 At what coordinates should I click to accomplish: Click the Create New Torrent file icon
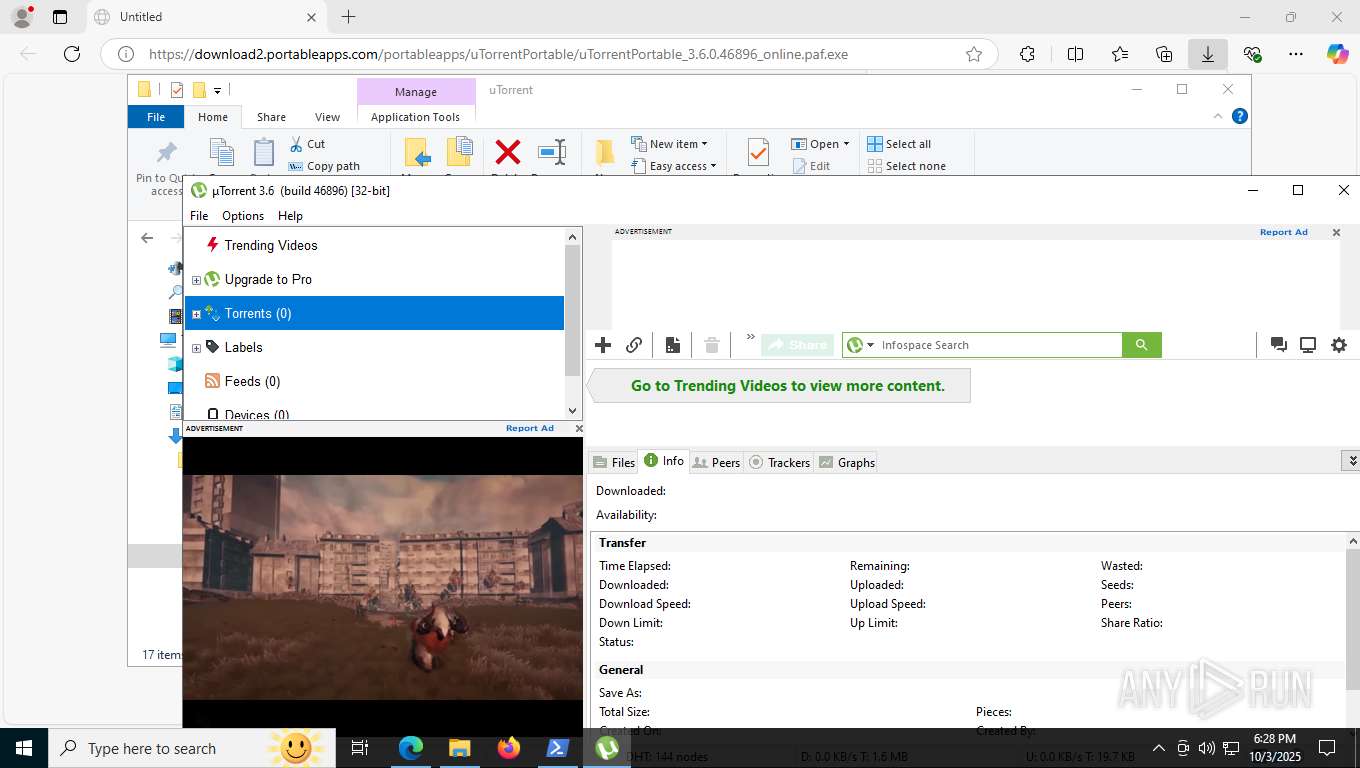pos(673,345)
